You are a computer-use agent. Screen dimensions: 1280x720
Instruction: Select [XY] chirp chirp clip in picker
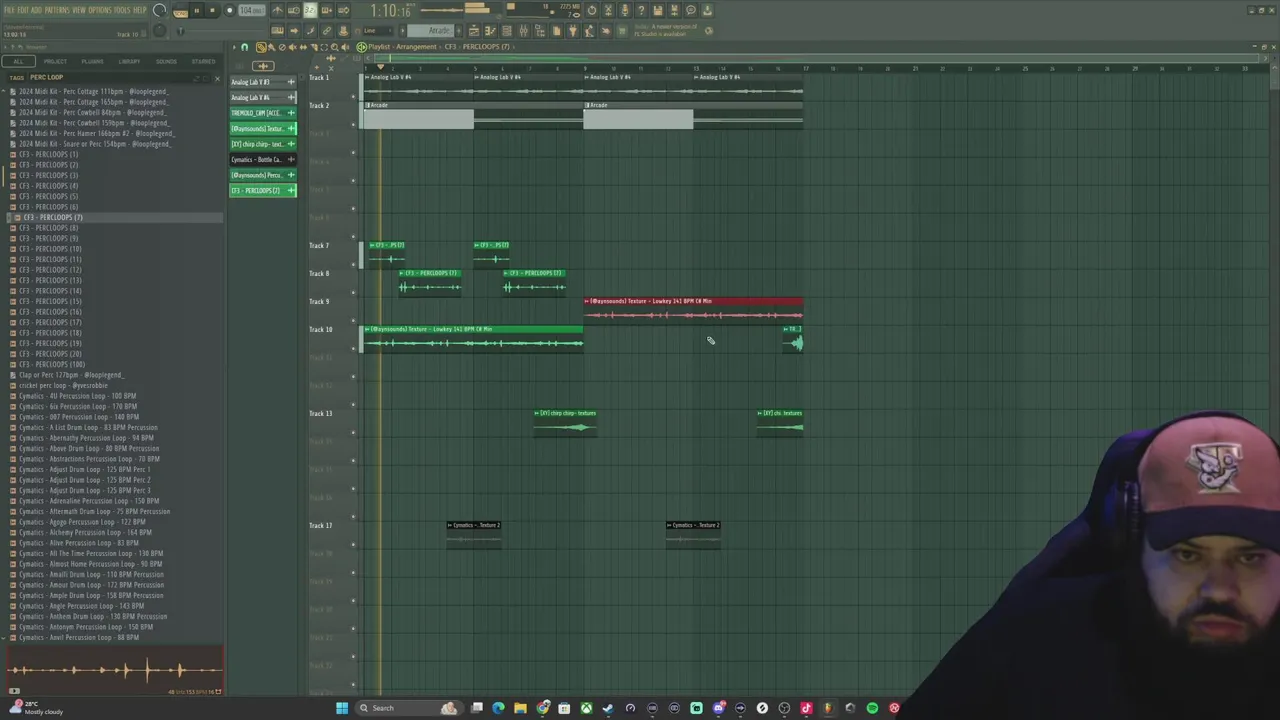click(x=263, y=144)
